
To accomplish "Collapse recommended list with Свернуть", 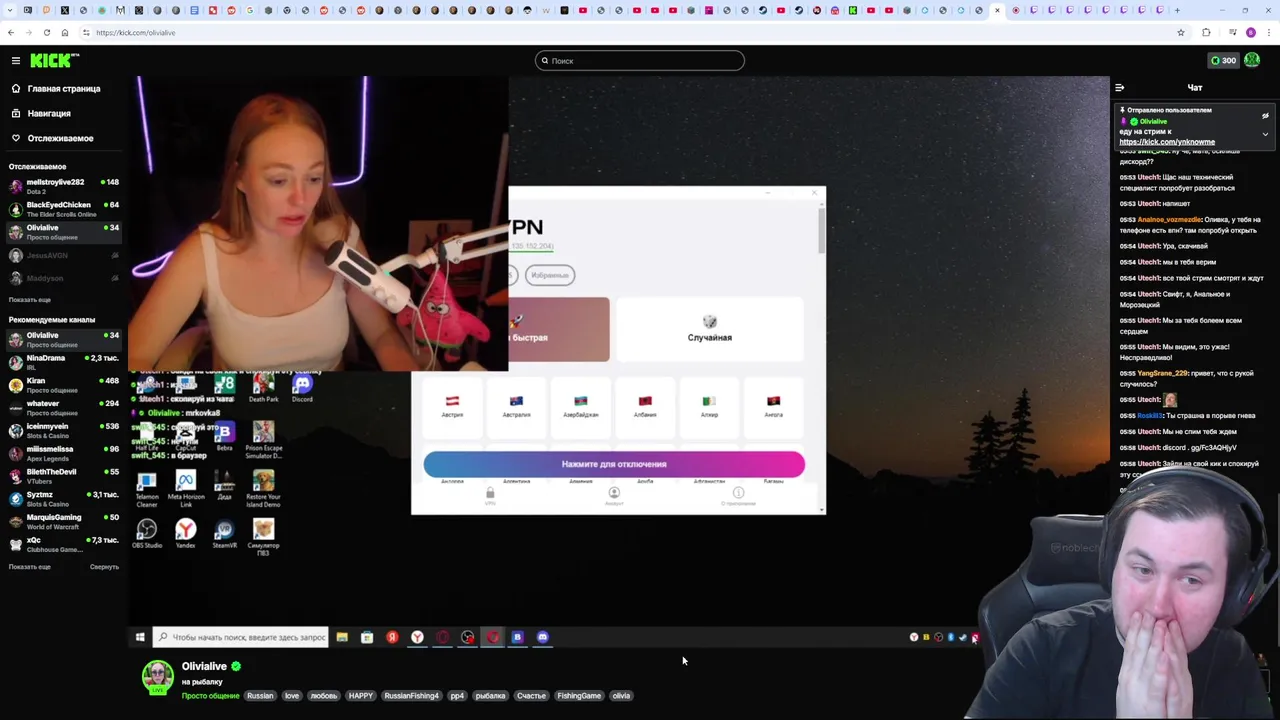I will click(104, 567).
